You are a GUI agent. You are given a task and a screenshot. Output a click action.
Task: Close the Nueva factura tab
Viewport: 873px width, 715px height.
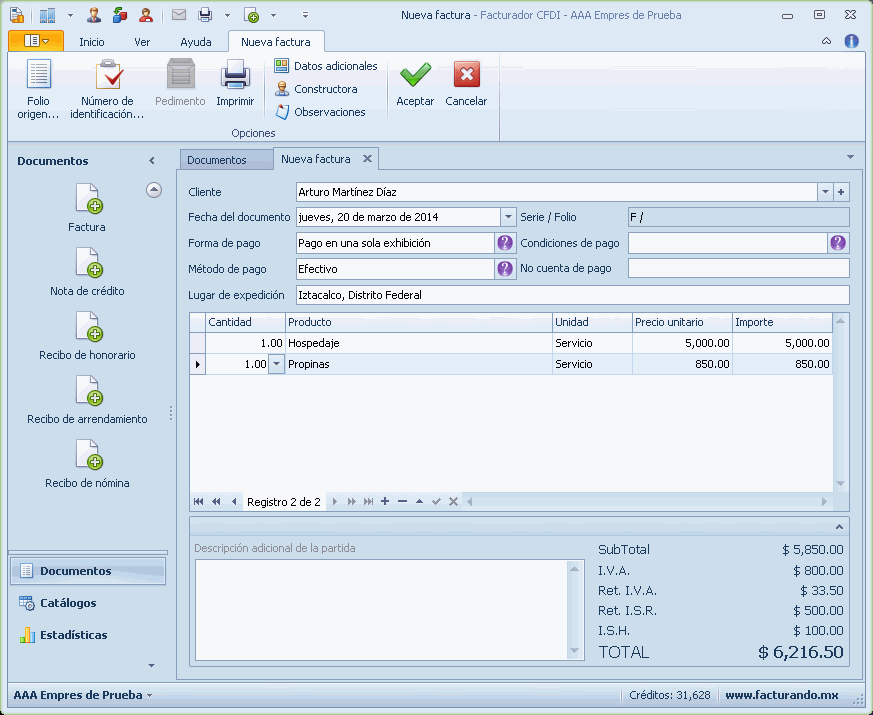click(x=367, y=159)
